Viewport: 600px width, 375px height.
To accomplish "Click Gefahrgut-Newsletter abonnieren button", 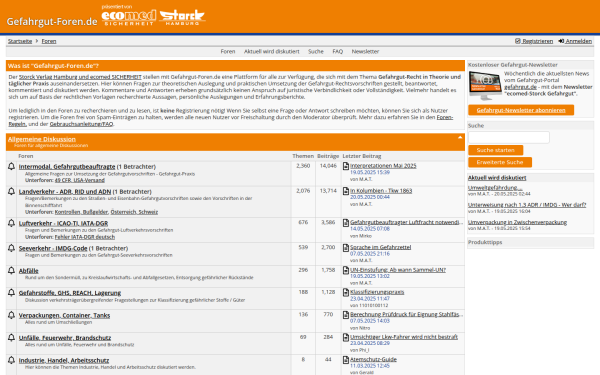I will point(521,110).
